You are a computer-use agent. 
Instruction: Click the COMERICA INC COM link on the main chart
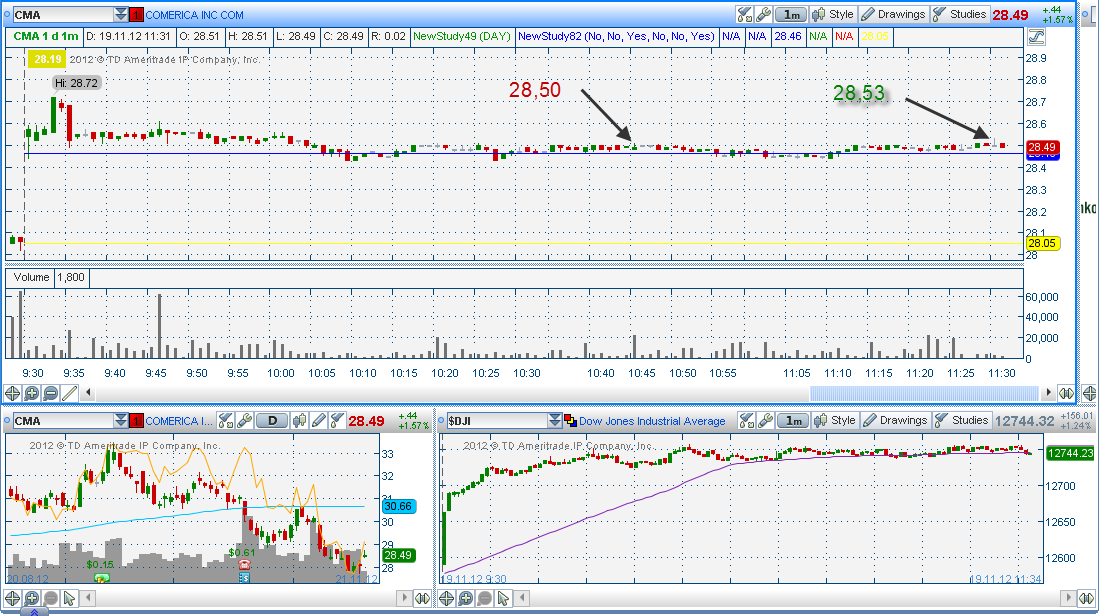tap(194, 15)
